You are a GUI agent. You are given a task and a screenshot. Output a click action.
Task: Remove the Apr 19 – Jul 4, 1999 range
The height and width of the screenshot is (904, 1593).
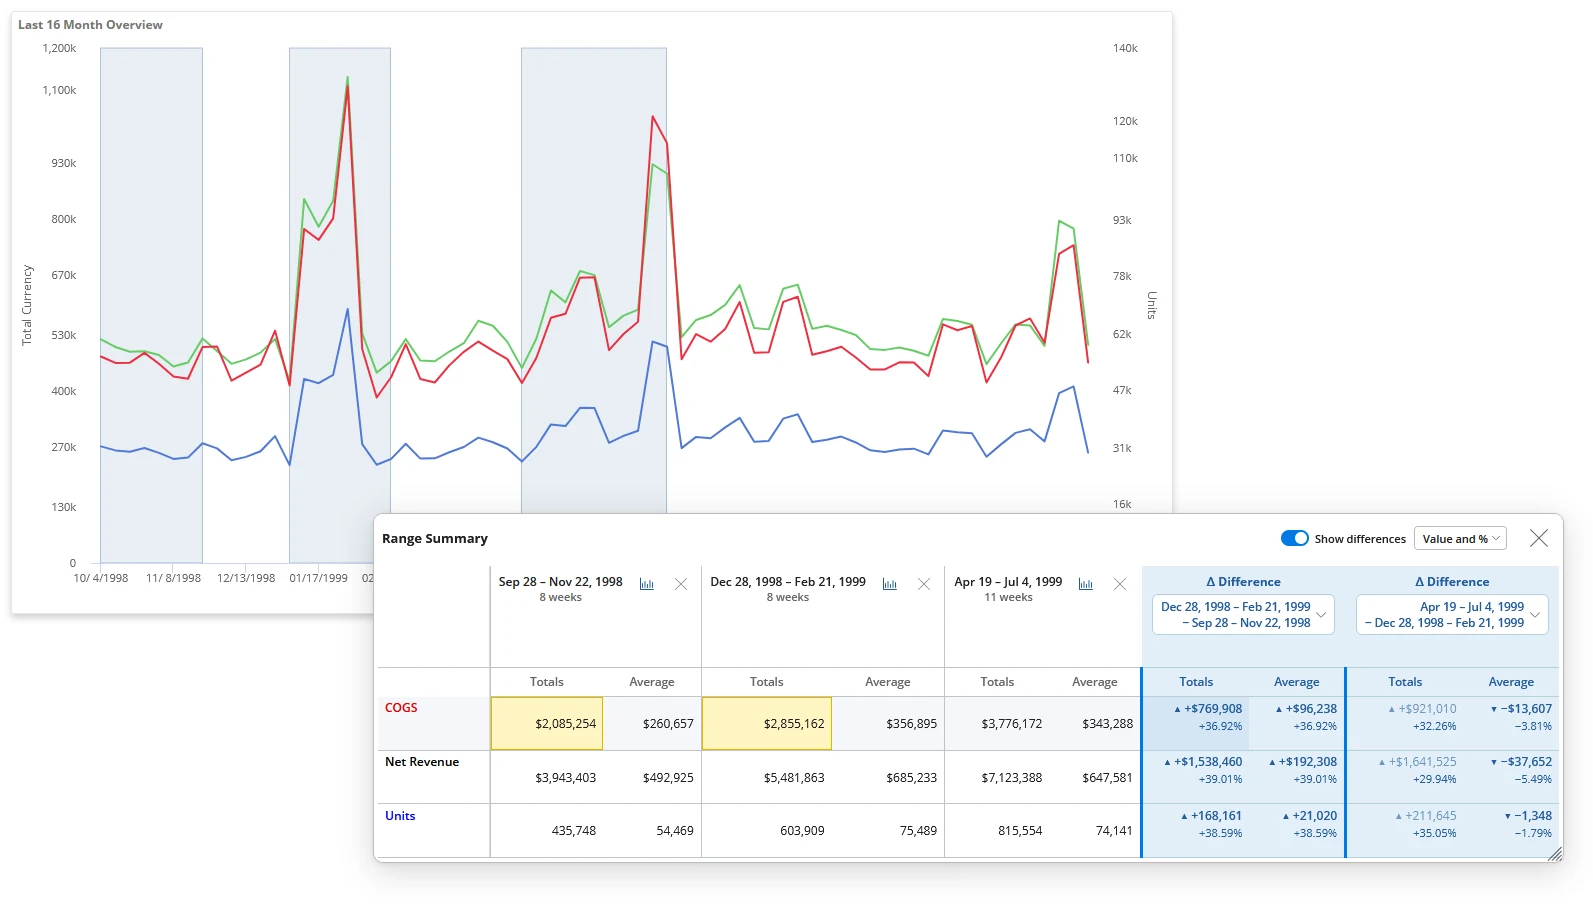pyautogui.click(x=1120, y=584)
